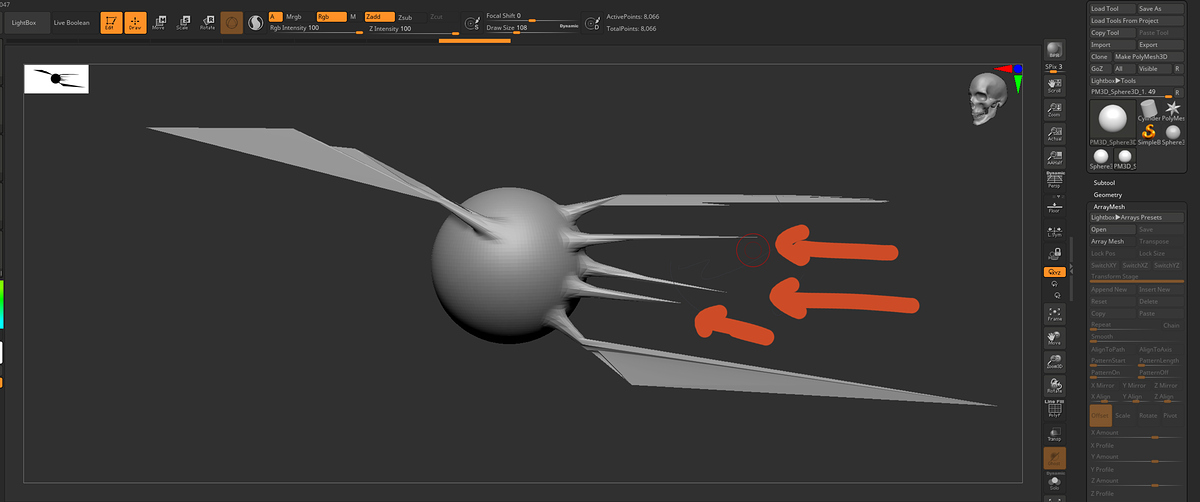Toggle L.Sym local symmetry
This screenshot has width=1200, height=502.
point(1054,229)
